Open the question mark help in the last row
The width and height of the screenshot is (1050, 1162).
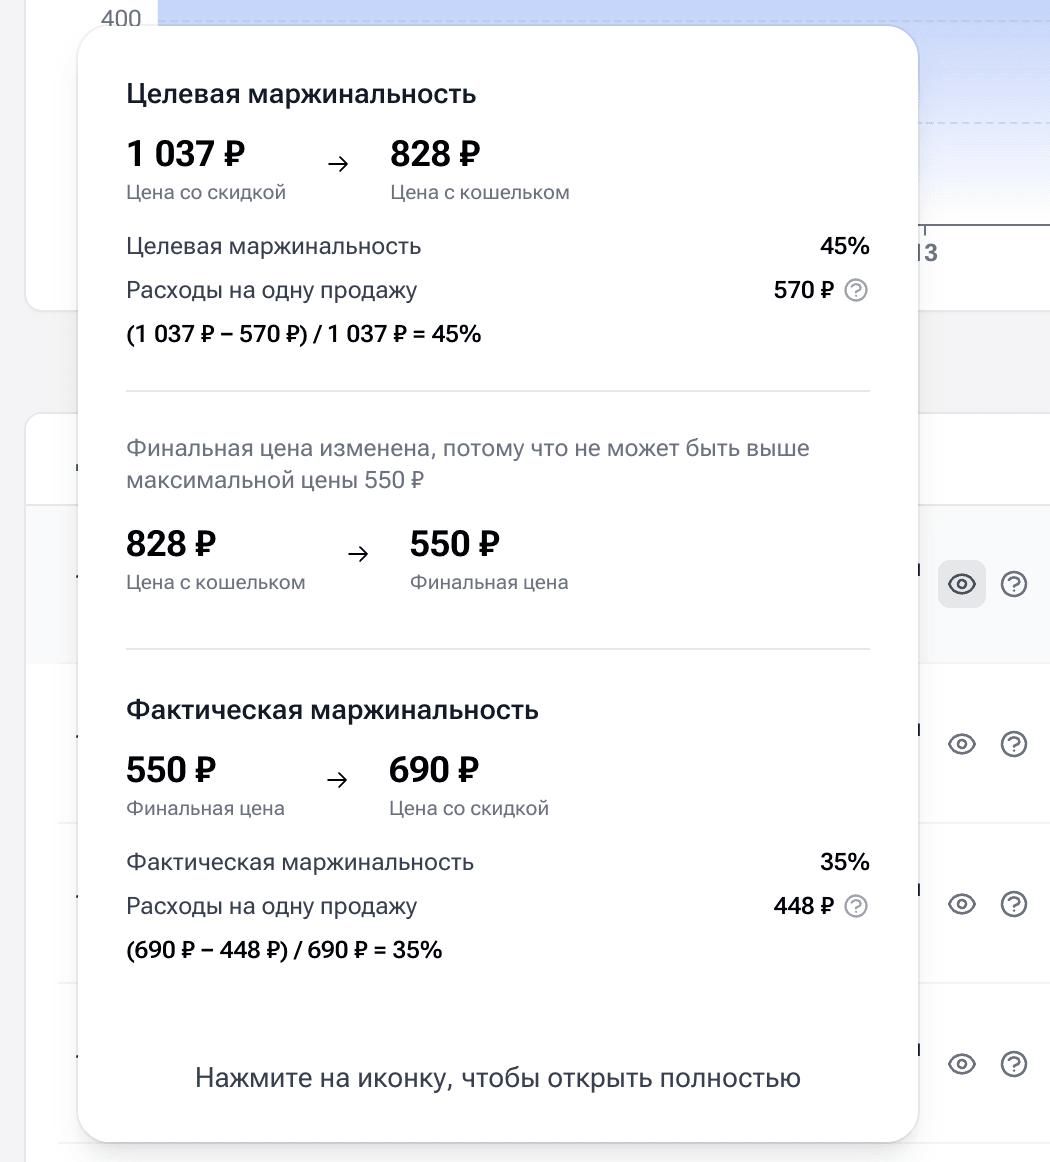1014,1064
